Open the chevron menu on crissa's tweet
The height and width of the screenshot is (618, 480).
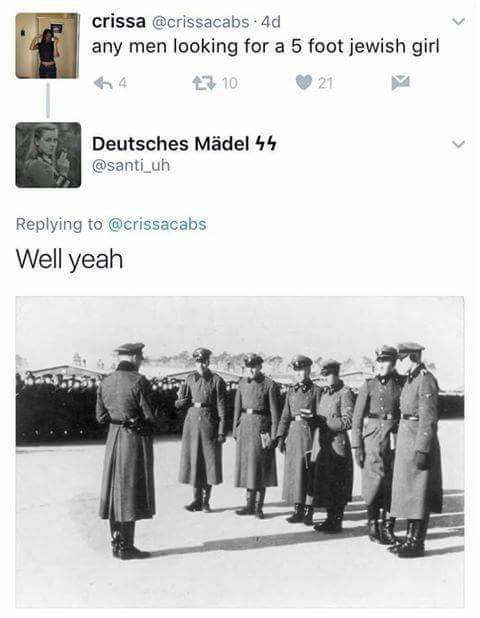(x=458, y=21)
